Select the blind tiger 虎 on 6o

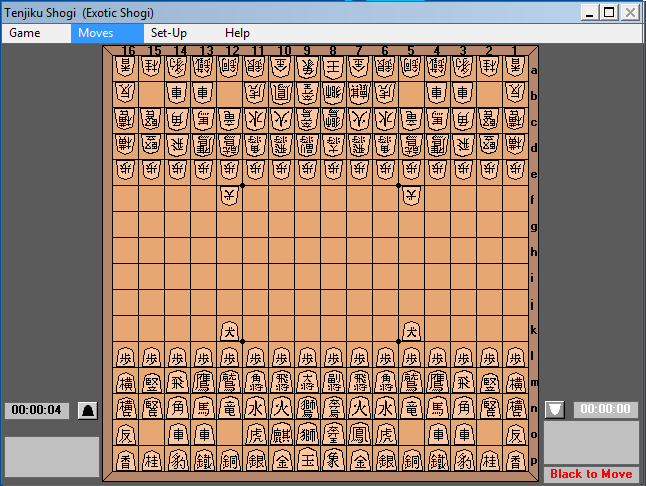[x=385, y=434]
